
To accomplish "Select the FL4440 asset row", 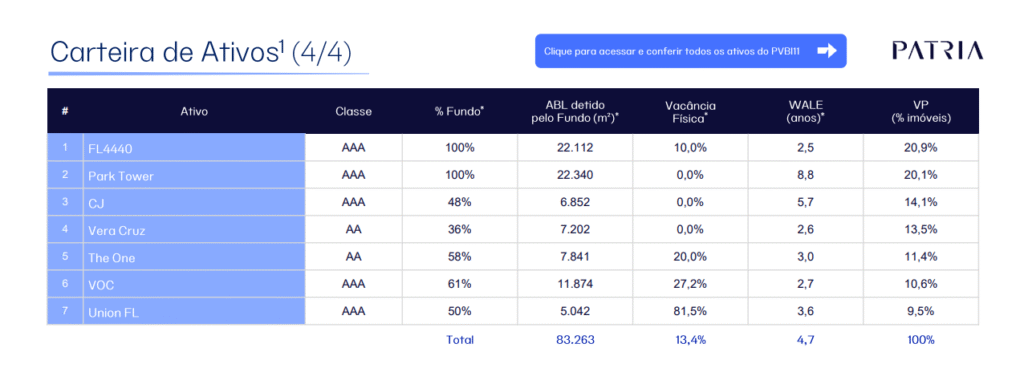I will (x=513, y=147).
